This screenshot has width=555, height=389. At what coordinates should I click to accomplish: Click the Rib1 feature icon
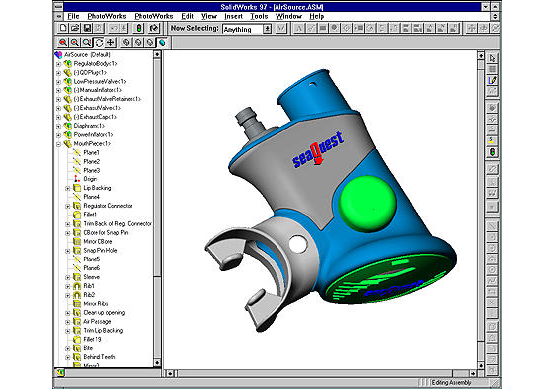[x=77, y=286]
